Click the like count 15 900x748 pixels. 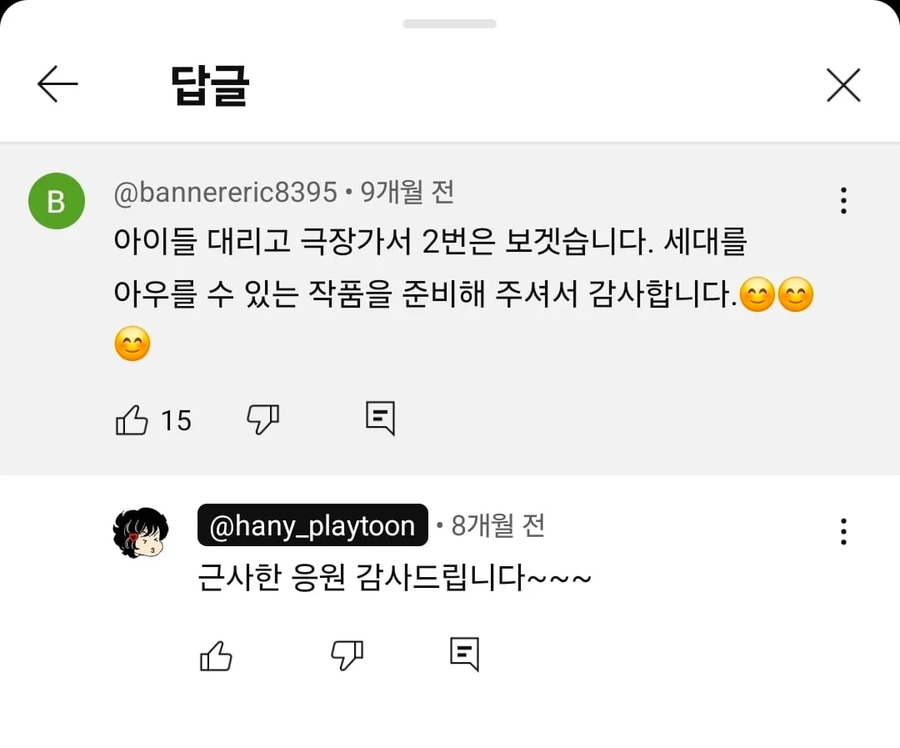pos(176,421)
